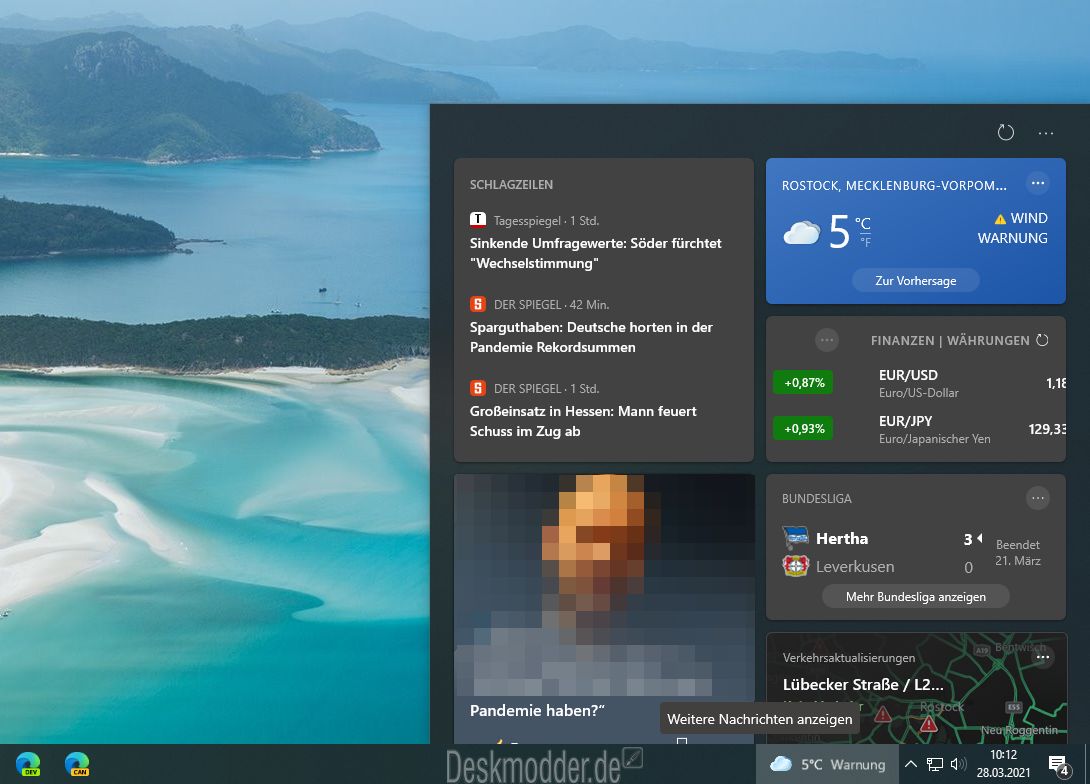Click the +0,87% change badge
The height and width of the screenshot is (784, 1090).
[804, 382]
